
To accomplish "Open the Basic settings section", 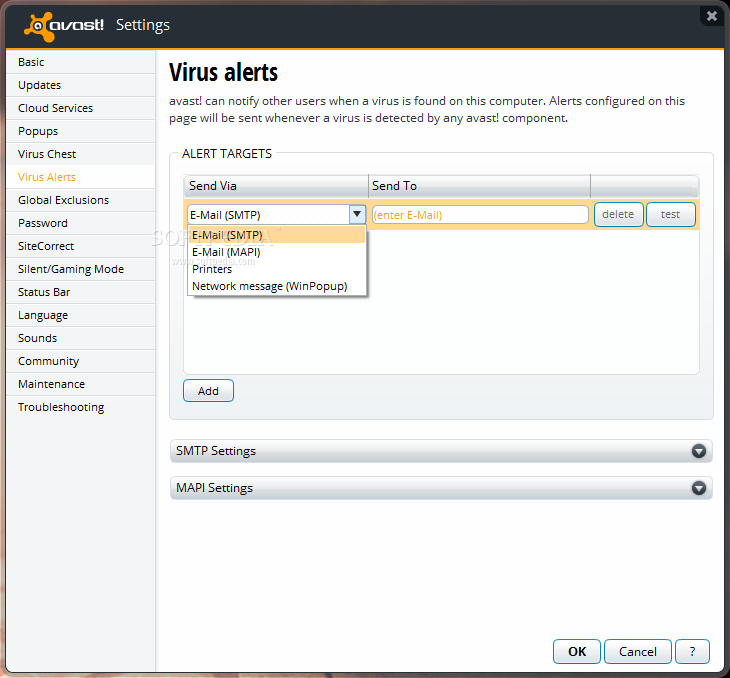I will [81, 62].
